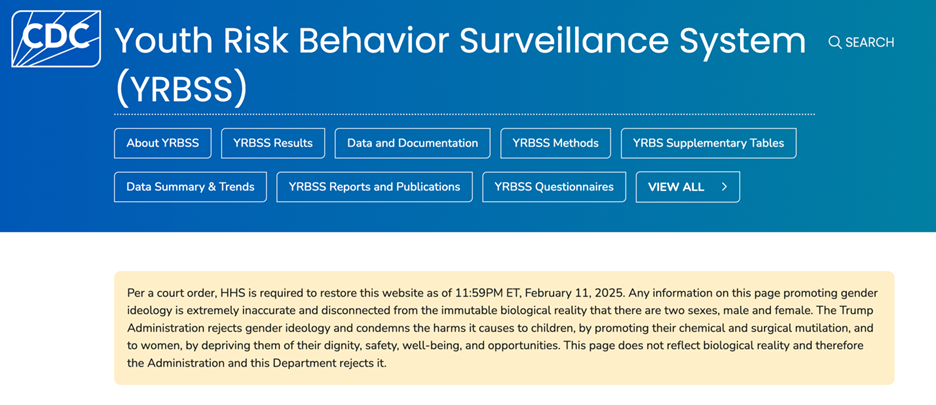Expand the VIEW ALL navigation button
This screenshot has width=936, height=405.
[687, 187]
